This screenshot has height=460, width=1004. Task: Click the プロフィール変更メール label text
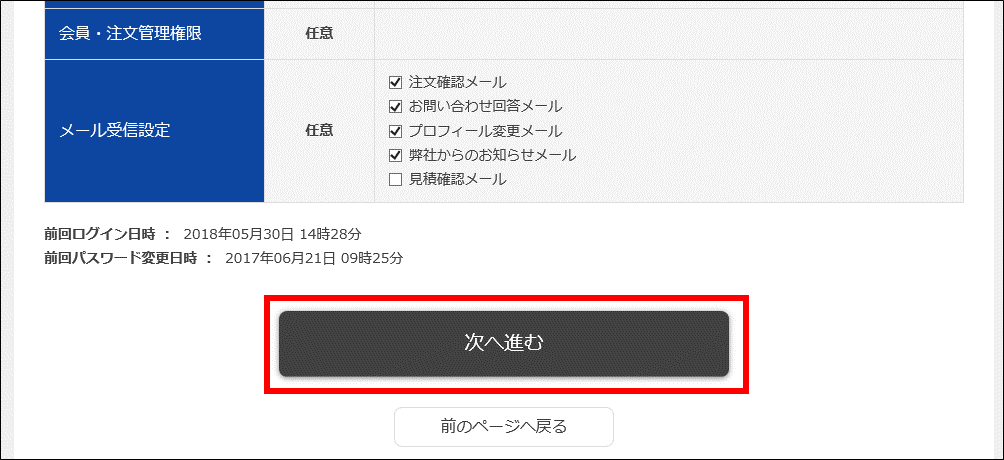pyautogui.click(x=485, y=131)
